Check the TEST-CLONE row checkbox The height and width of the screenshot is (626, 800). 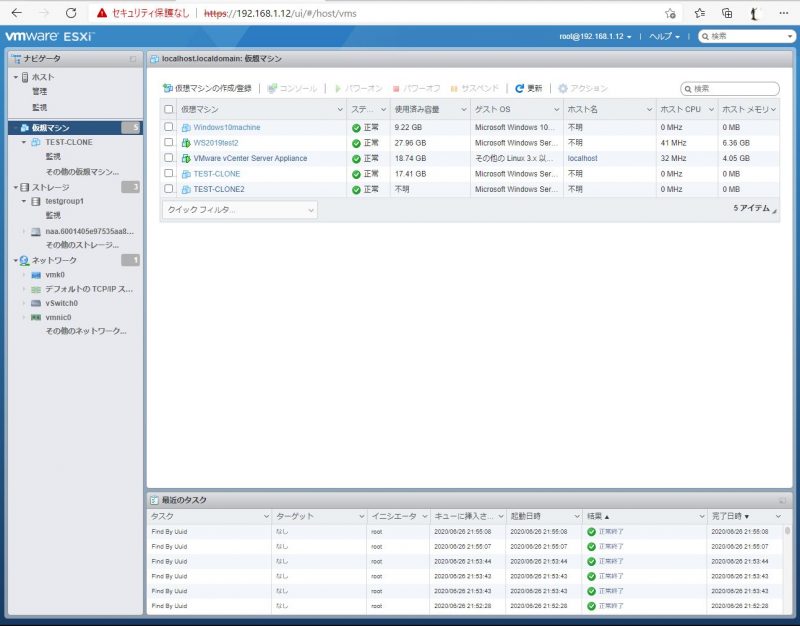coord(168,173)
